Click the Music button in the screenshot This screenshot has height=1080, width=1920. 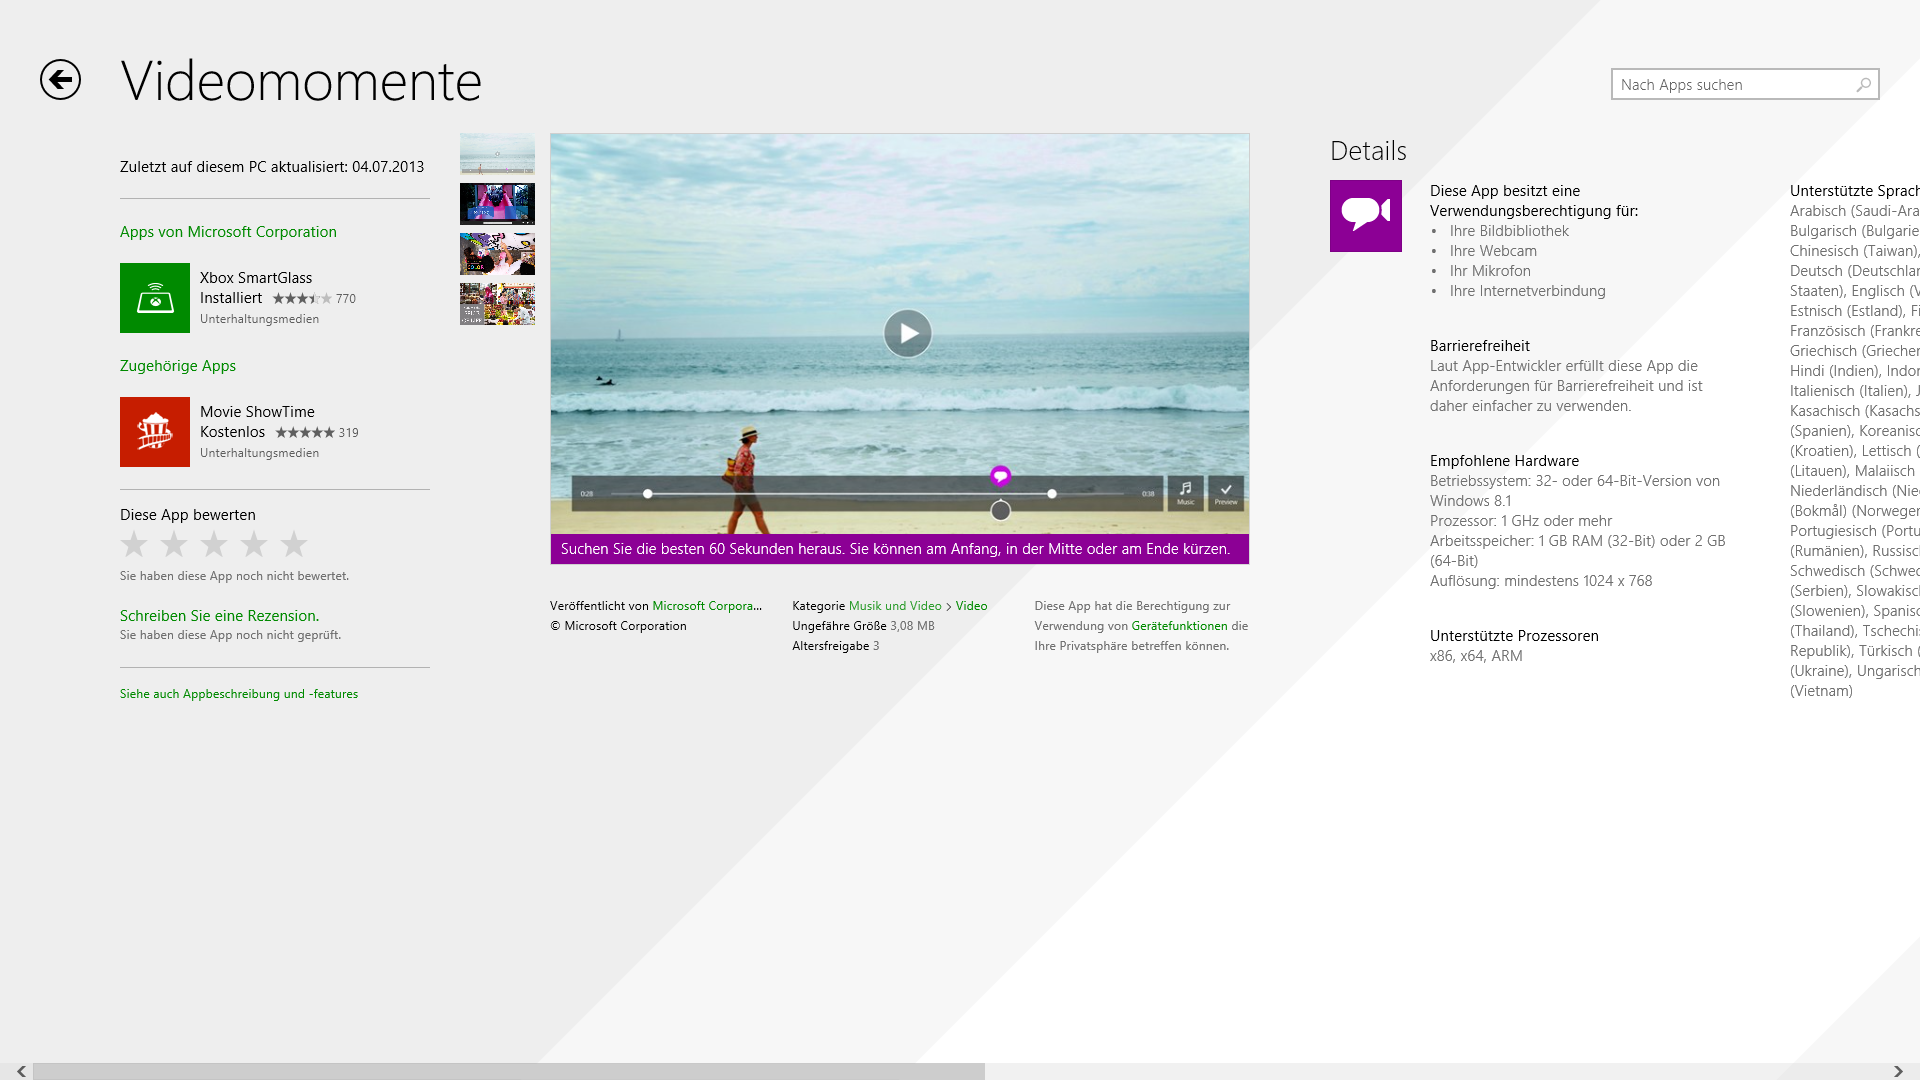[x=1186, y=492]
